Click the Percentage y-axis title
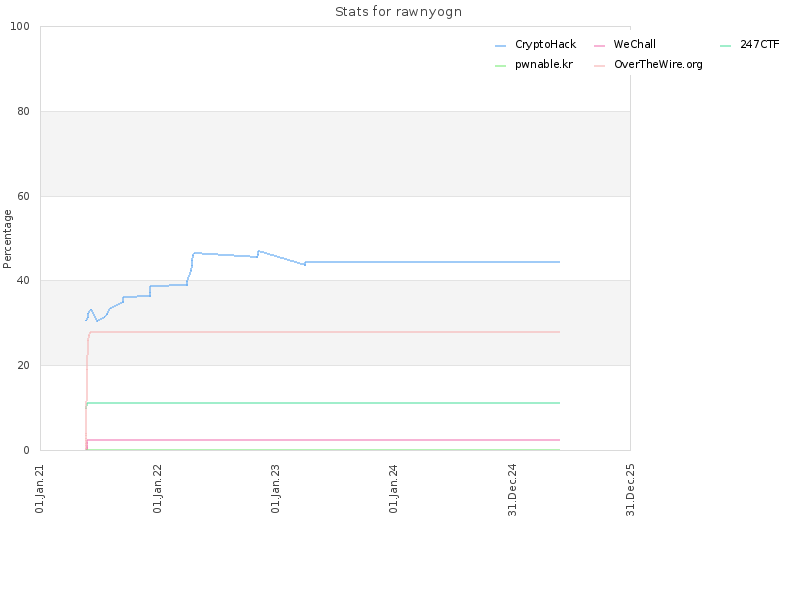The image size is (800, 600). [7, 239]
